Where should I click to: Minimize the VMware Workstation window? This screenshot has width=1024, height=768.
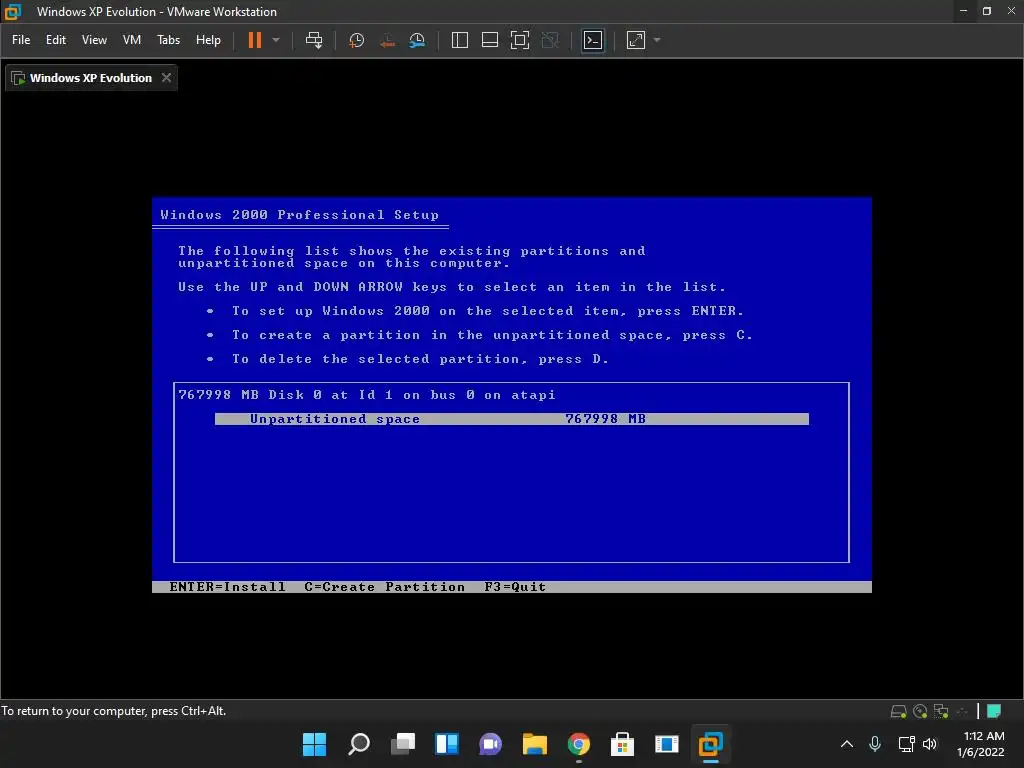pos(963,11)
